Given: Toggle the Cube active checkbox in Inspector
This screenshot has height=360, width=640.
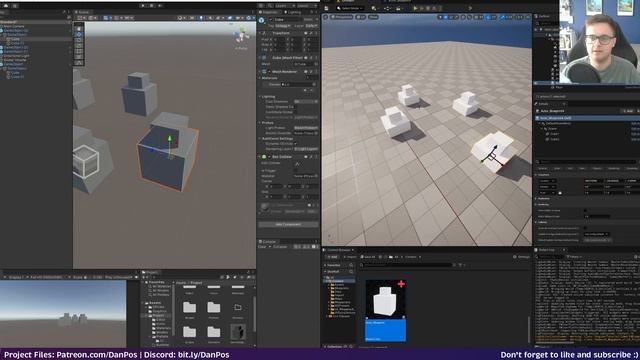Looking at the screenshot, I should coord(271,19).
